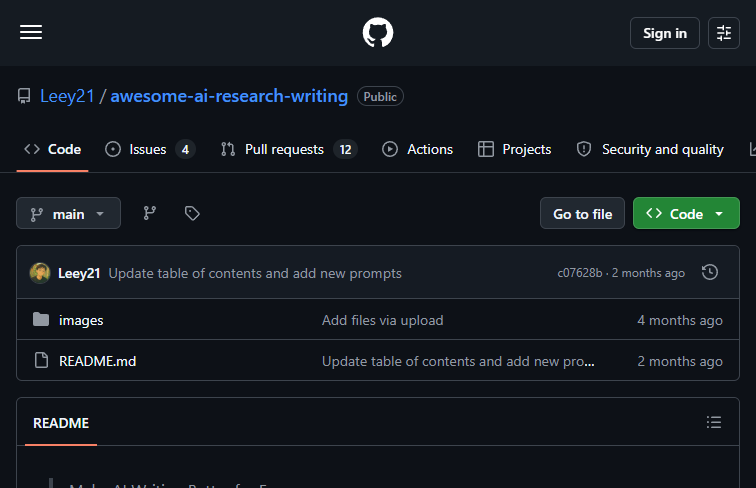Click the Public visibility label
This screenshot has height=488, width=756.
point(380,96)
